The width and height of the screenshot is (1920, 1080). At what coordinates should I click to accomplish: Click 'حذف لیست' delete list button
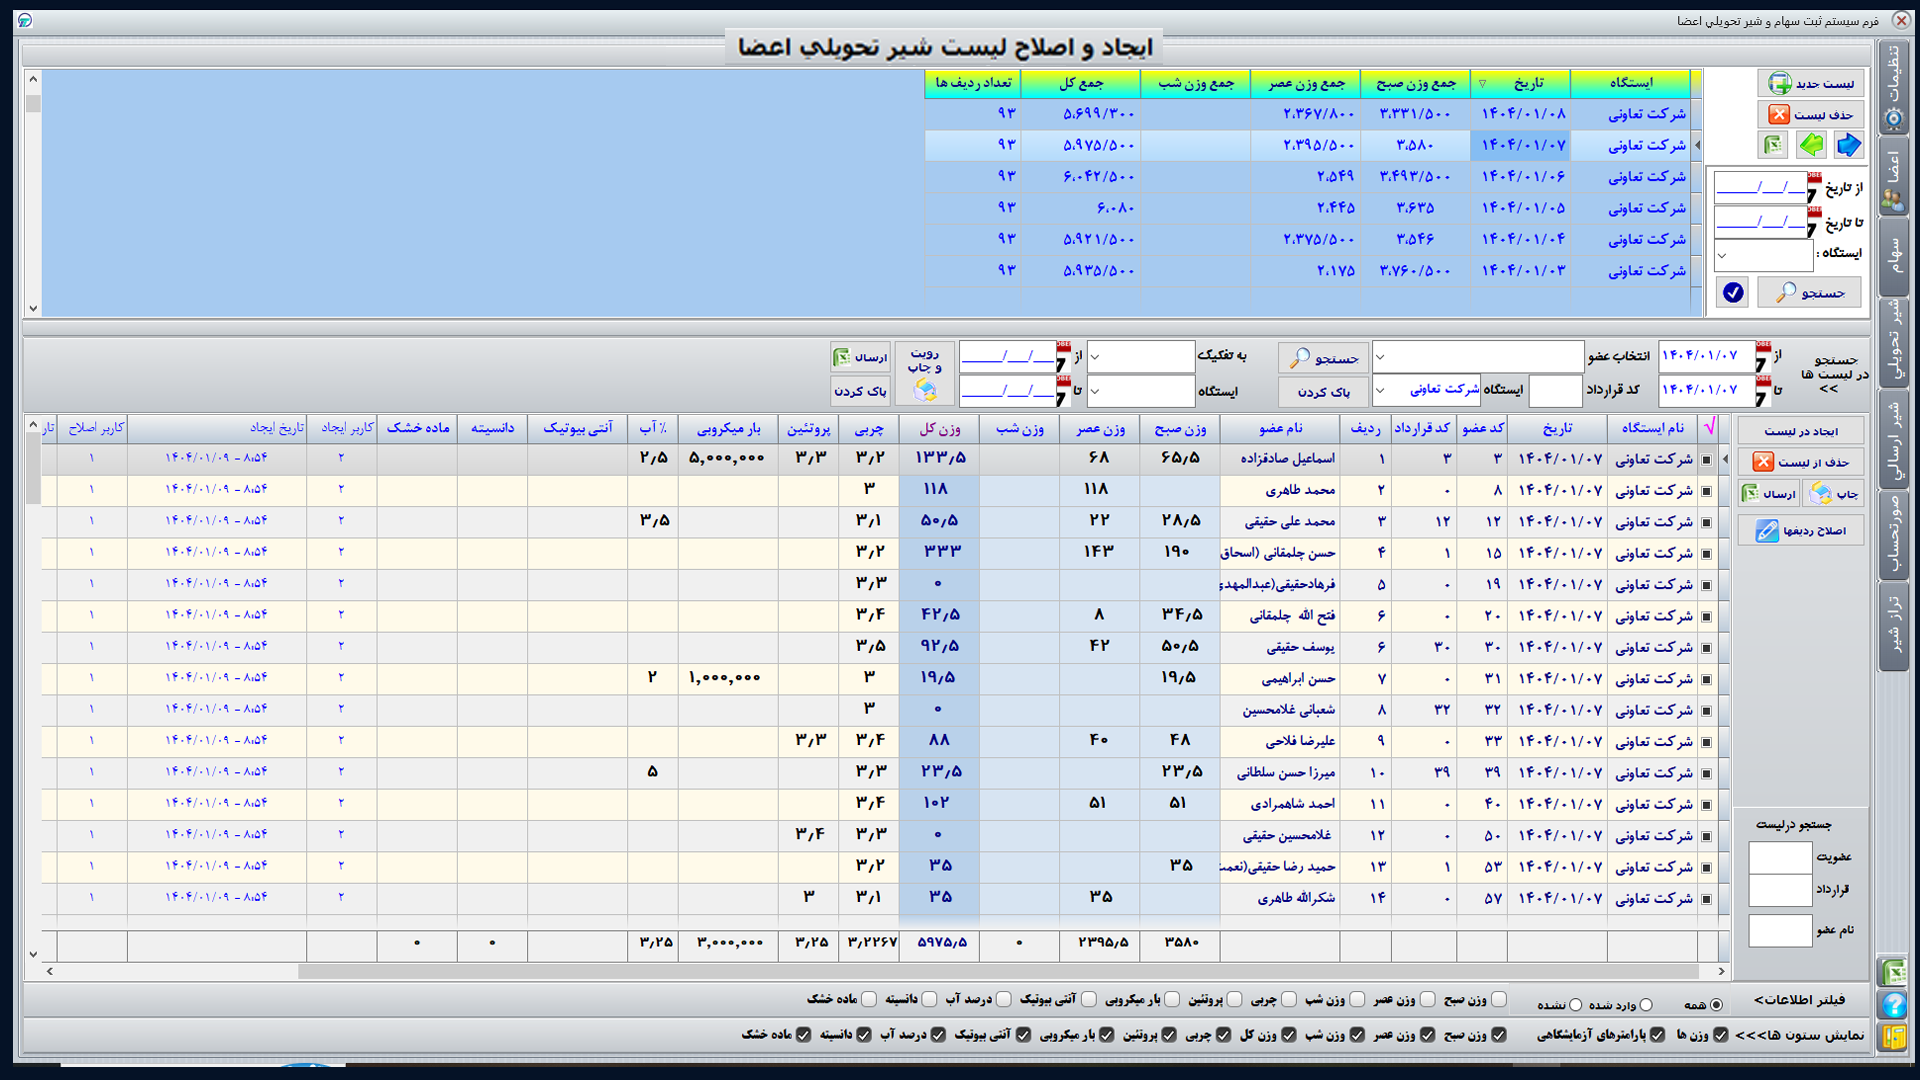point(1811,115)
